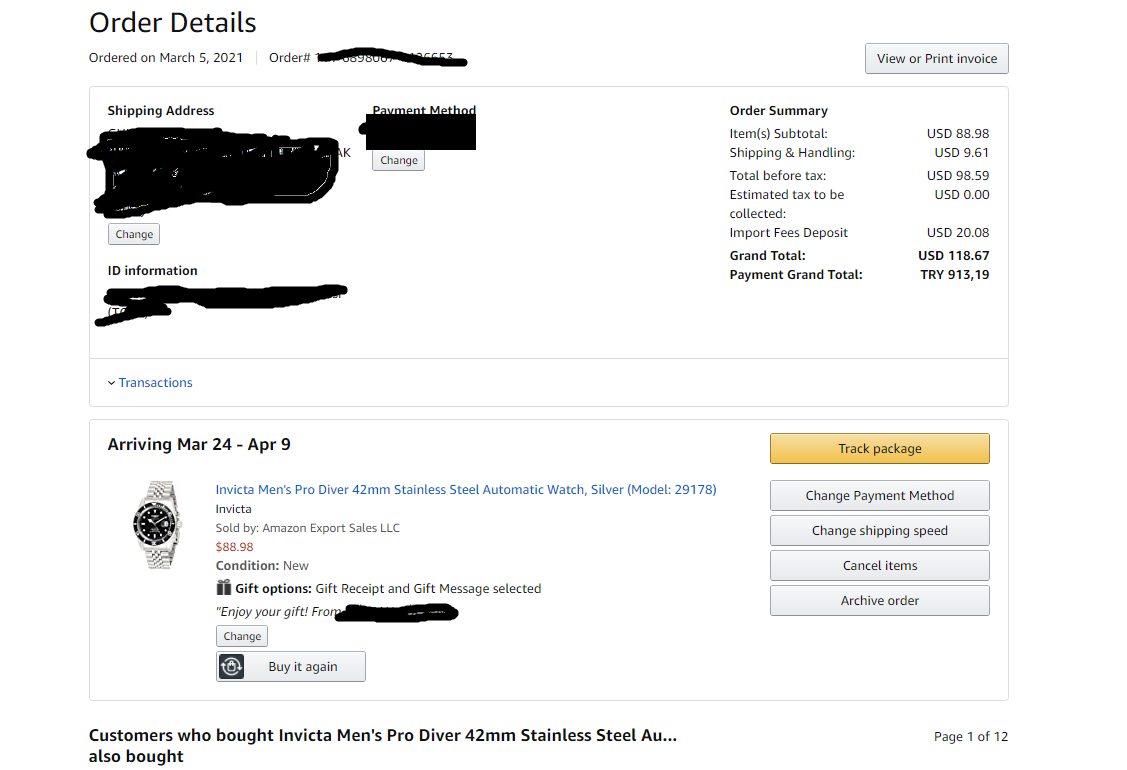Image resolution: width=1127 pixels, height=770 pixels.
Task: Click the Invicta watch product thumbnail
Action: [x=157, y=523]
